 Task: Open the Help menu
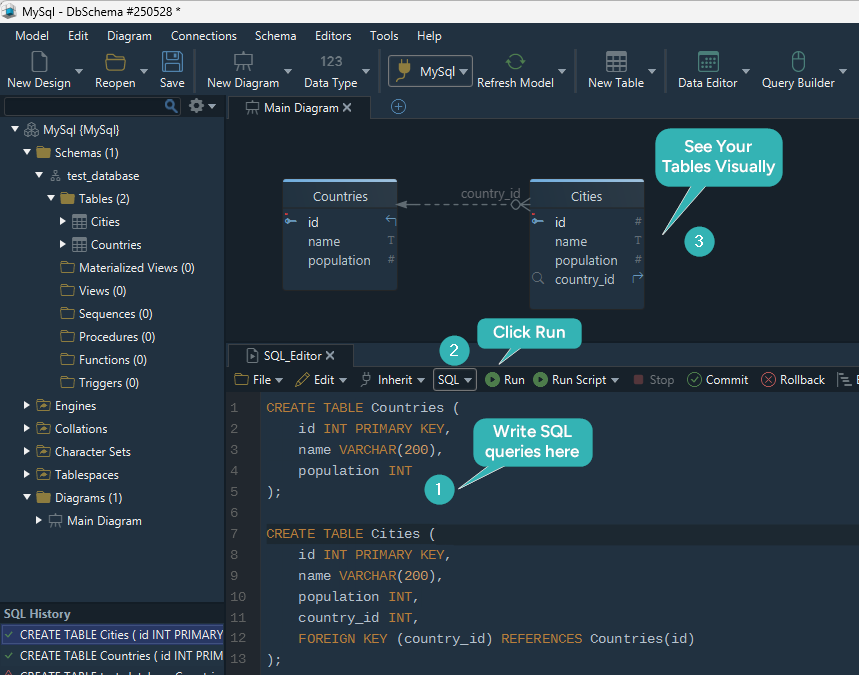coord(429,36)
